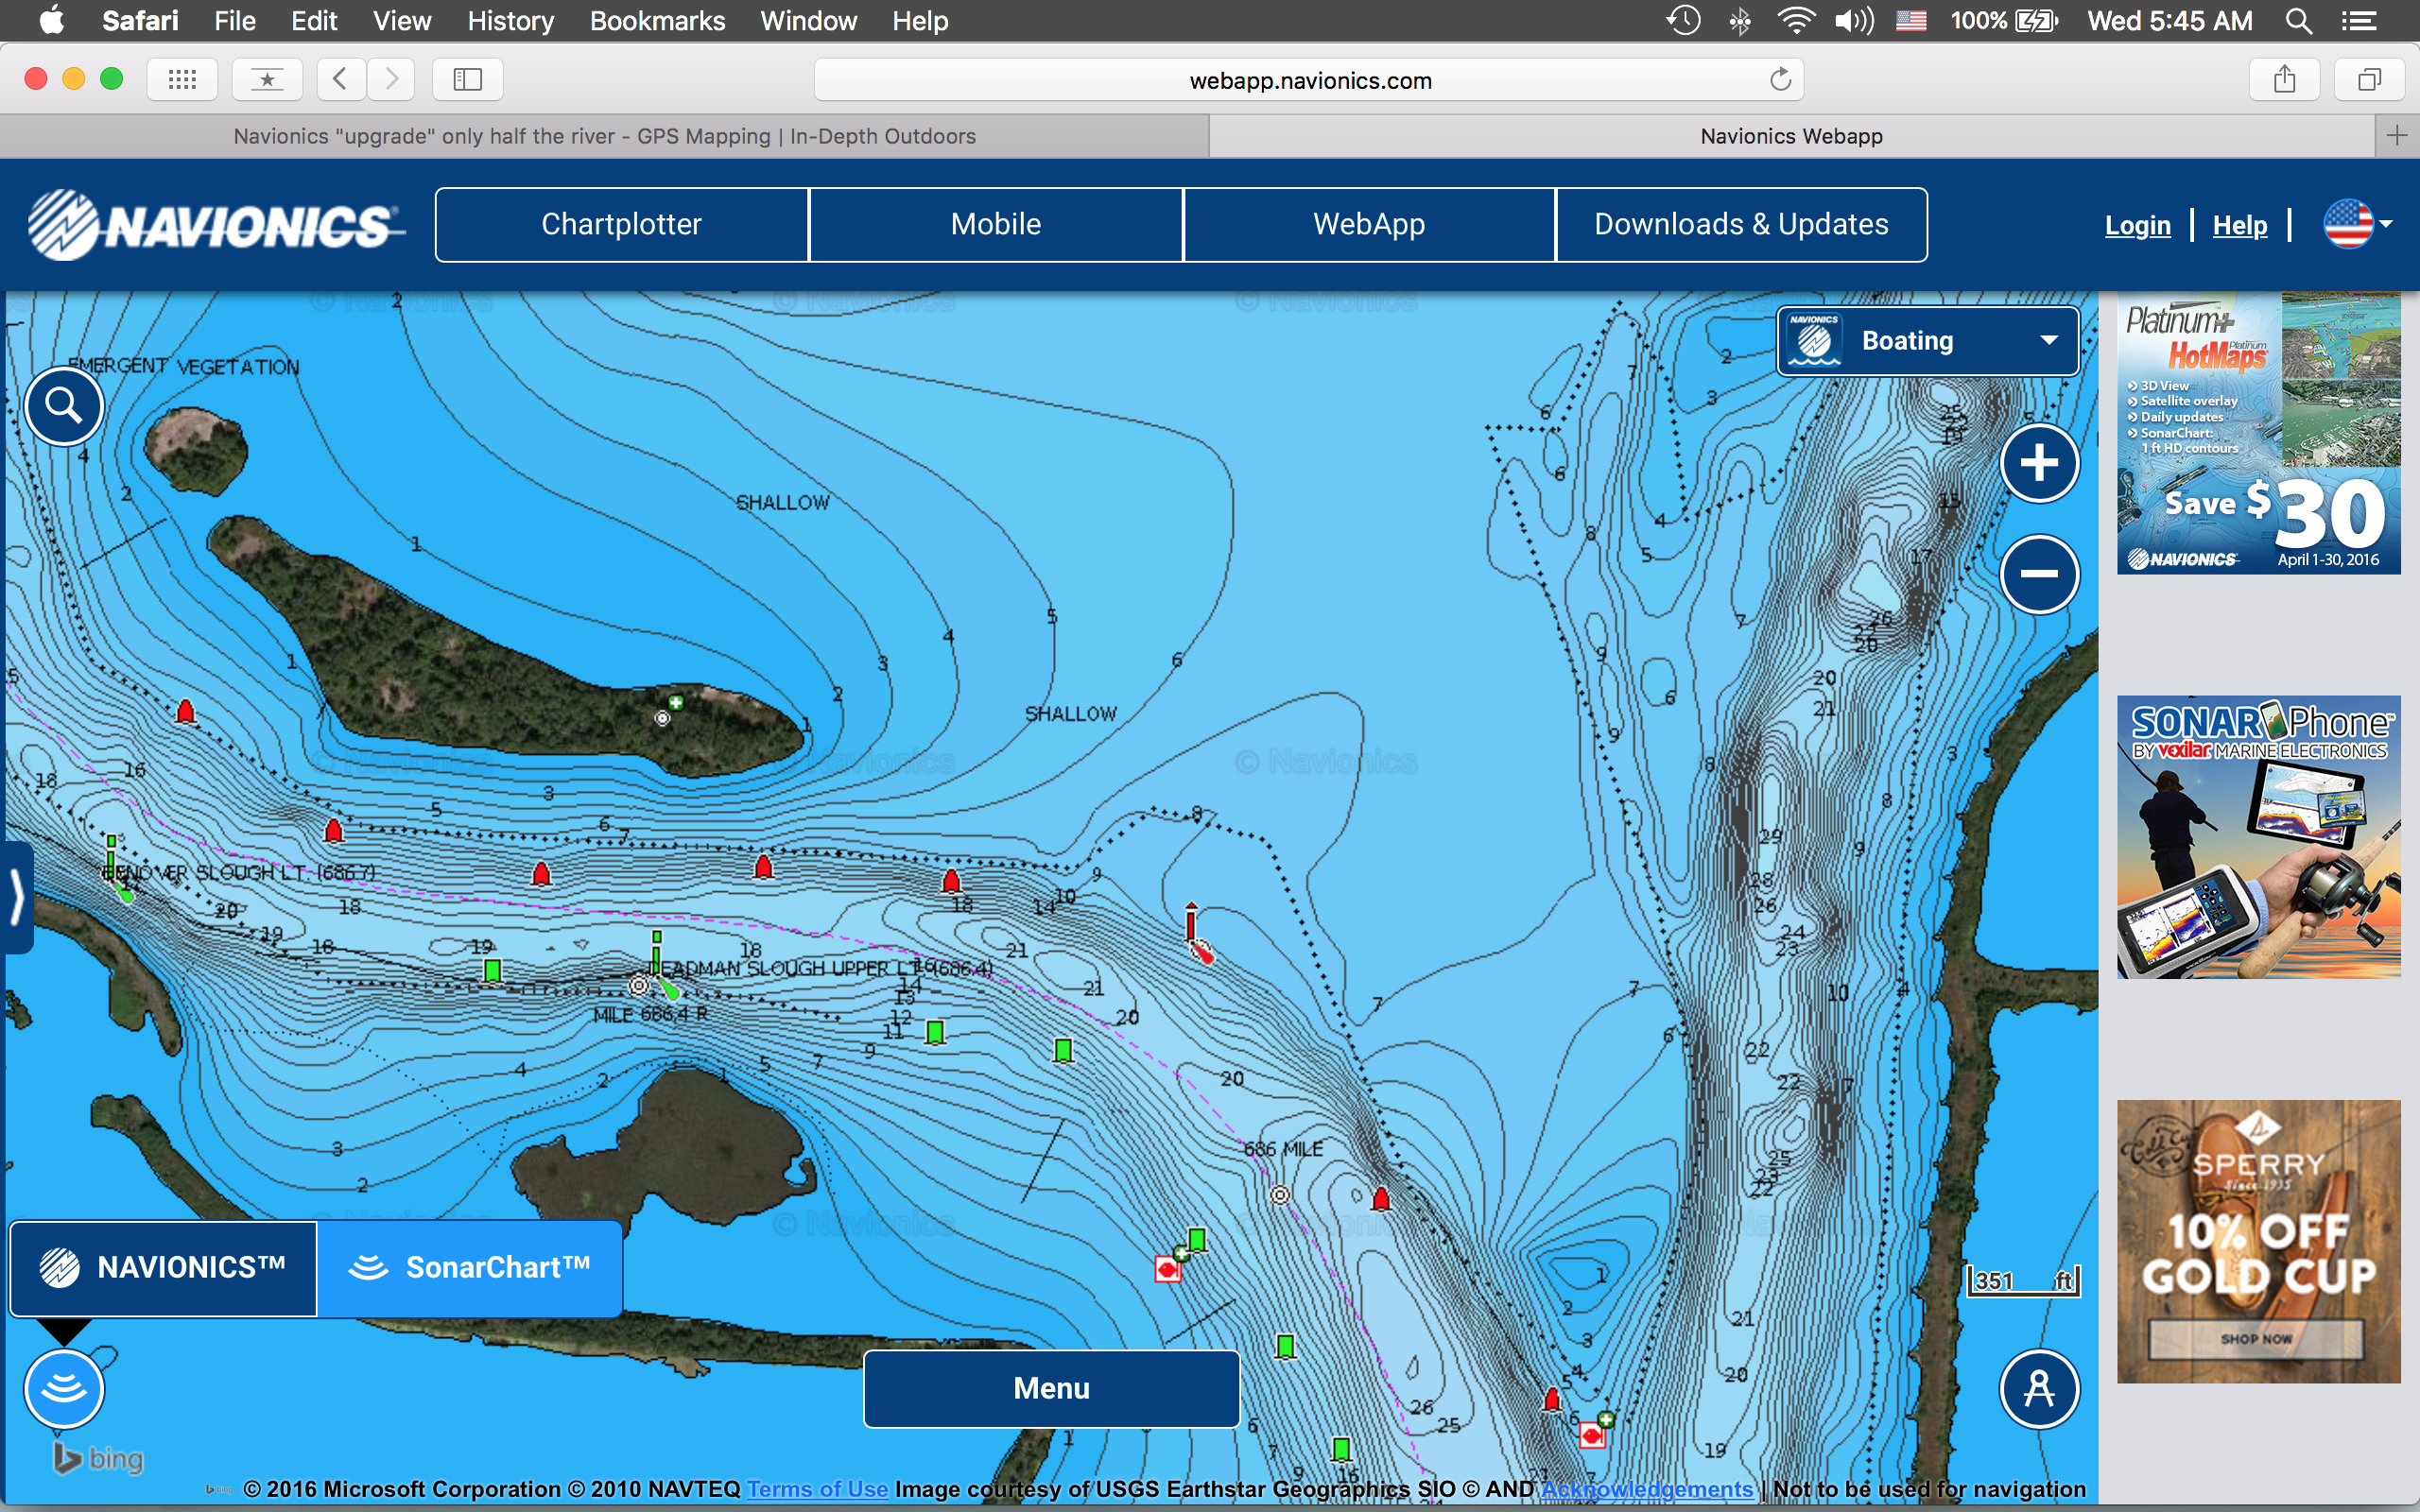
Task: Open the Downloads & Updates tab
Action: point(1741,224)
